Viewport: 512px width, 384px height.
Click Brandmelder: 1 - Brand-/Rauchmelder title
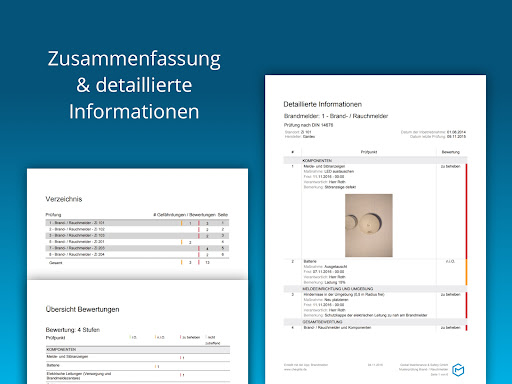coord(336,116)
